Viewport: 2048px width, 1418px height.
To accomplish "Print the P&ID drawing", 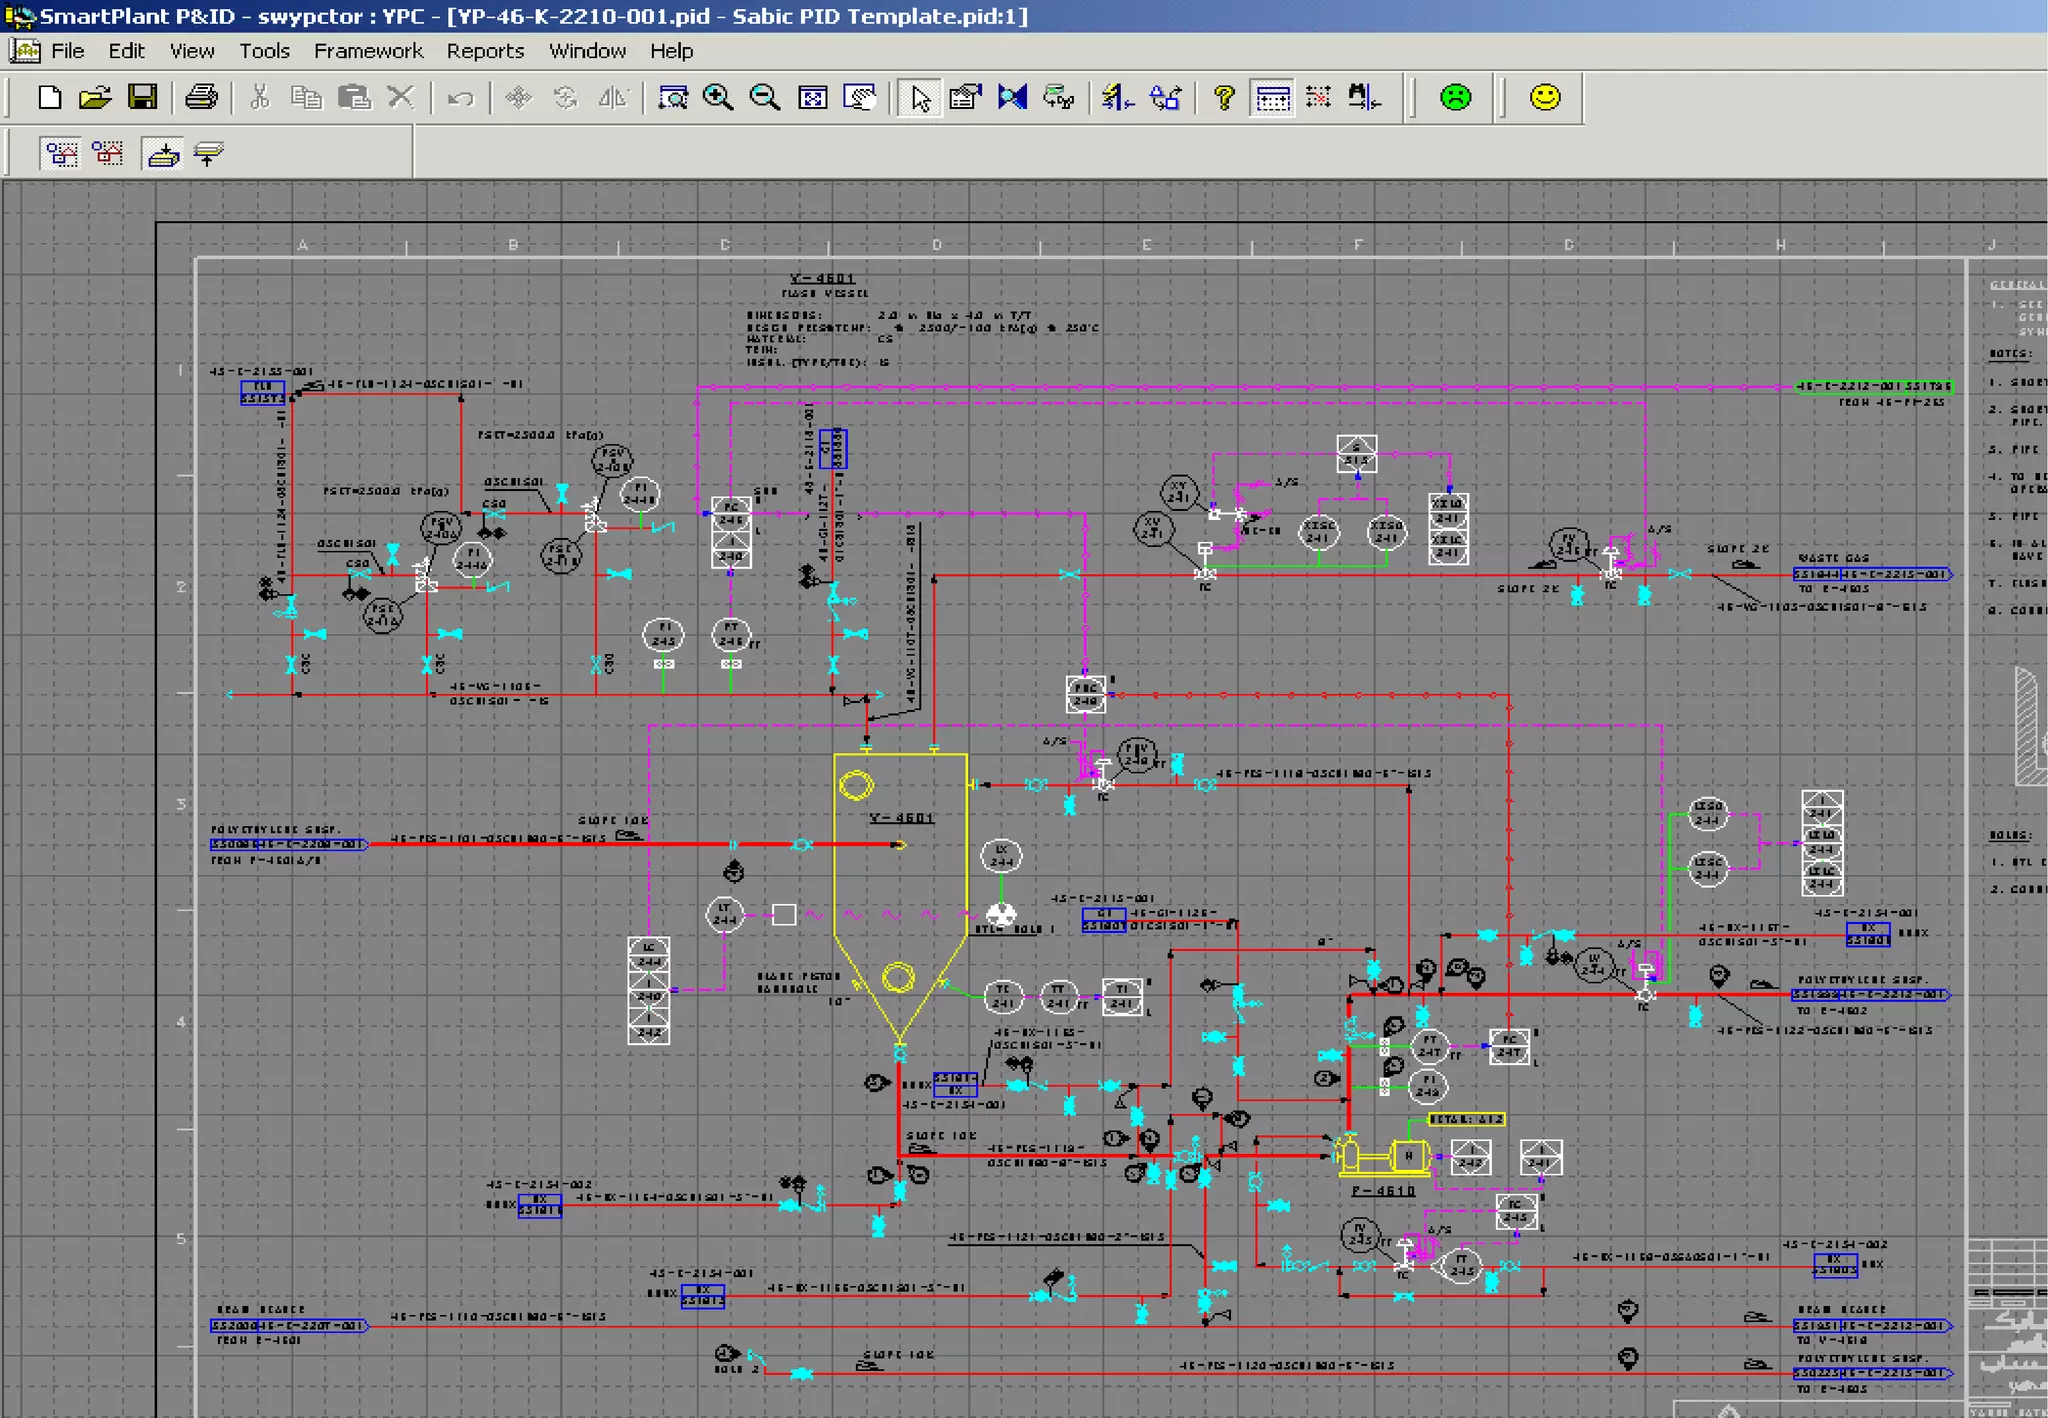I will click(201, 97).
